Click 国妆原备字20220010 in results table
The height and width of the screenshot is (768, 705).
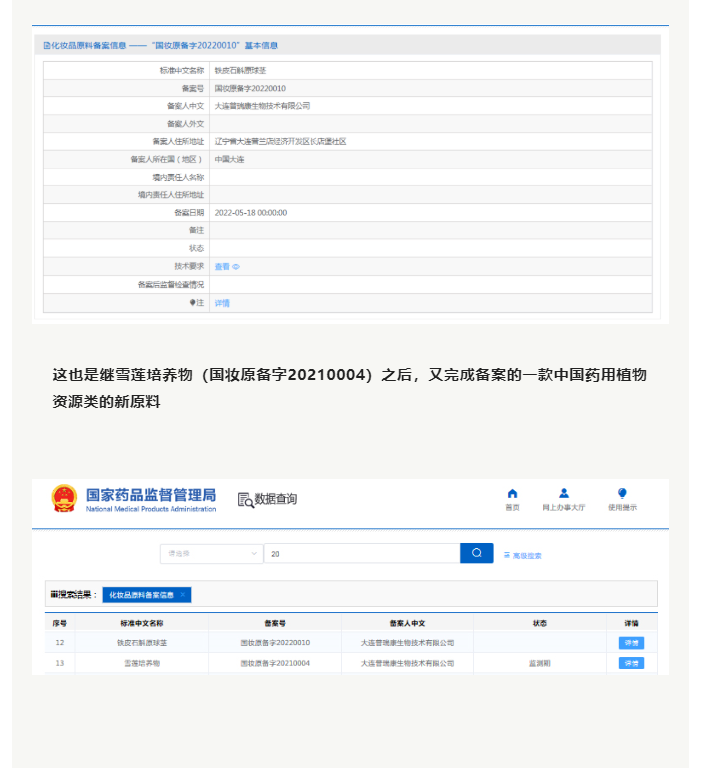point(275,643)
